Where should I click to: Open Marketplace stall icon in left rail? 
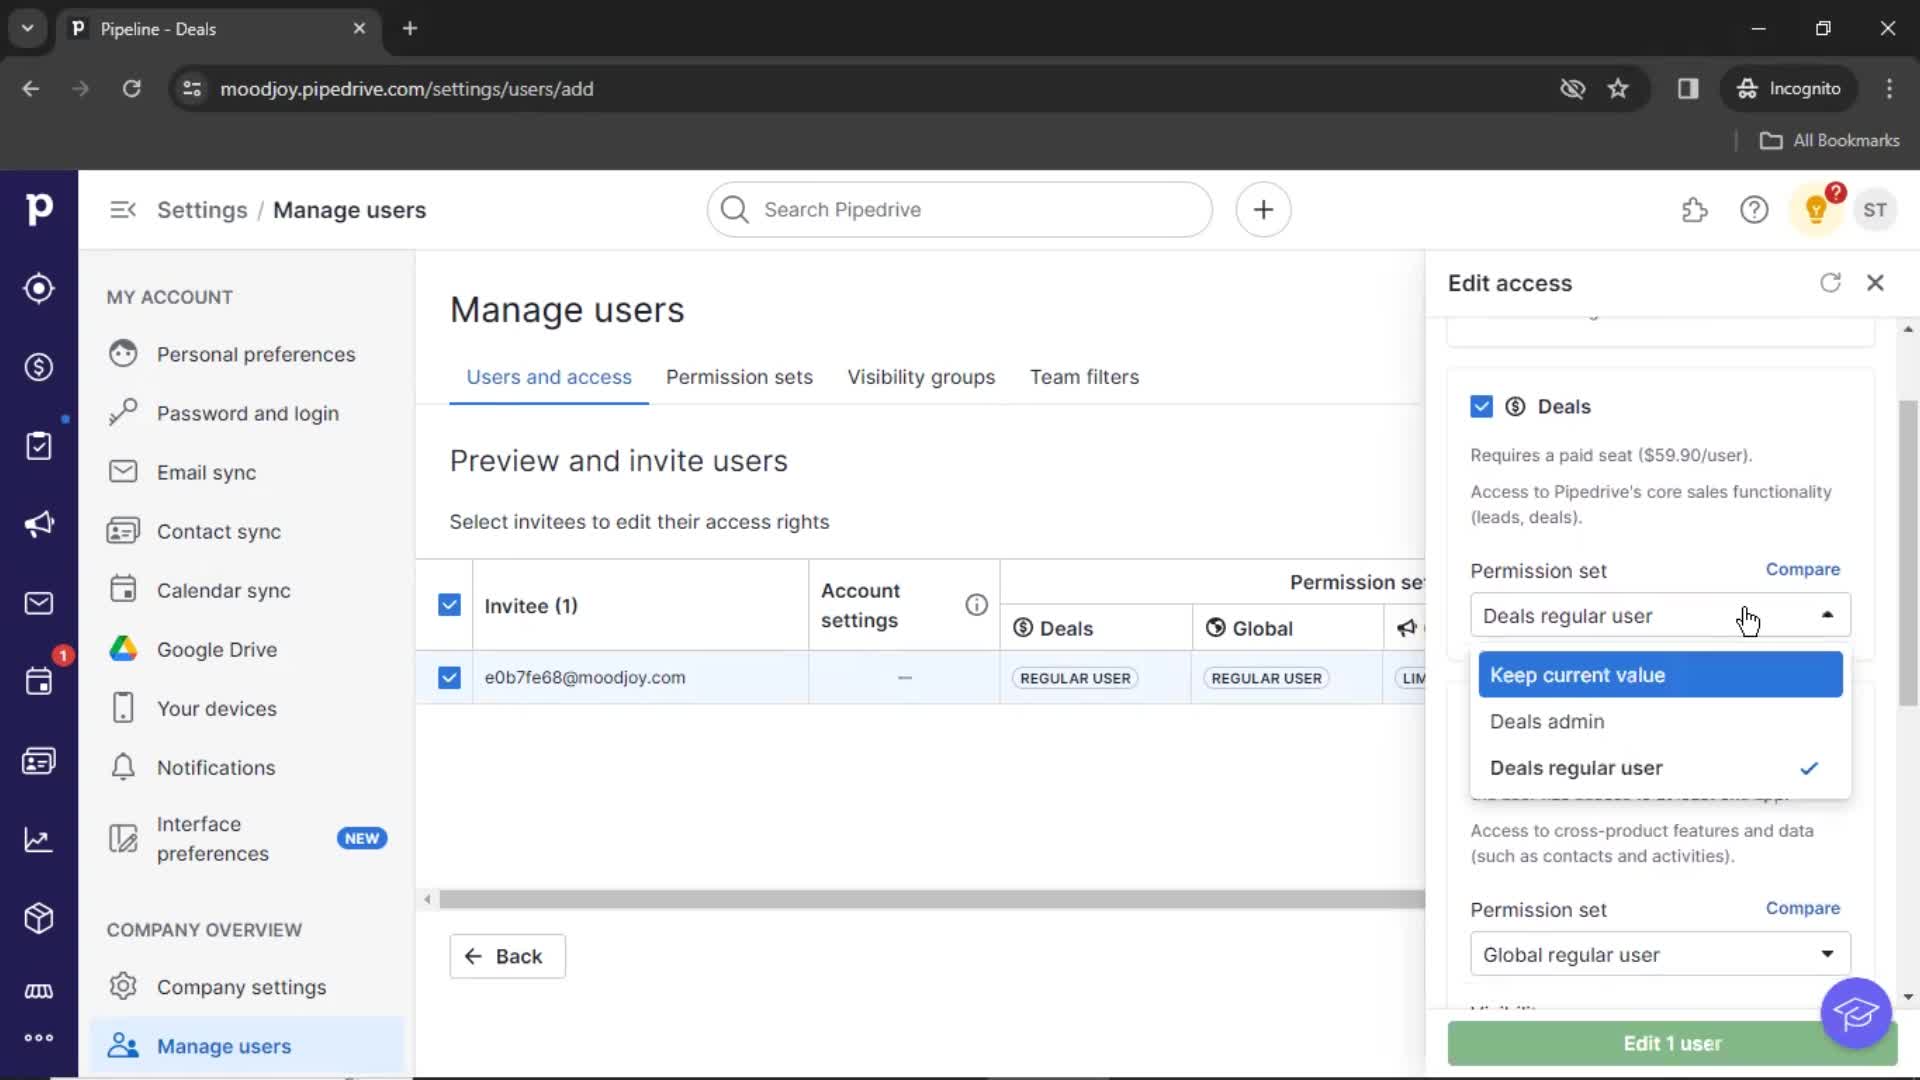(38, 991)
